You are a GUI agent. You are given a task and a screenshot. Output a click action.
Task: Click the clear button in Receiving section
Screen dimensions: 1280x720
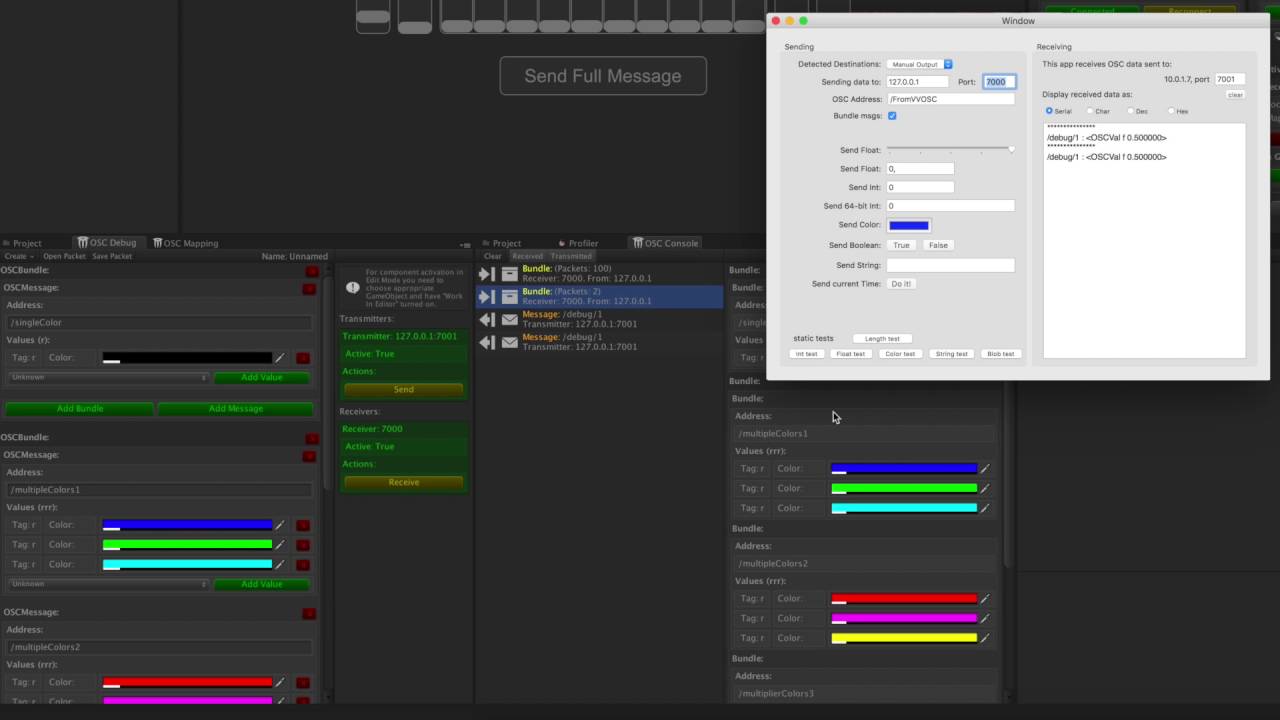coord(1235,95)
